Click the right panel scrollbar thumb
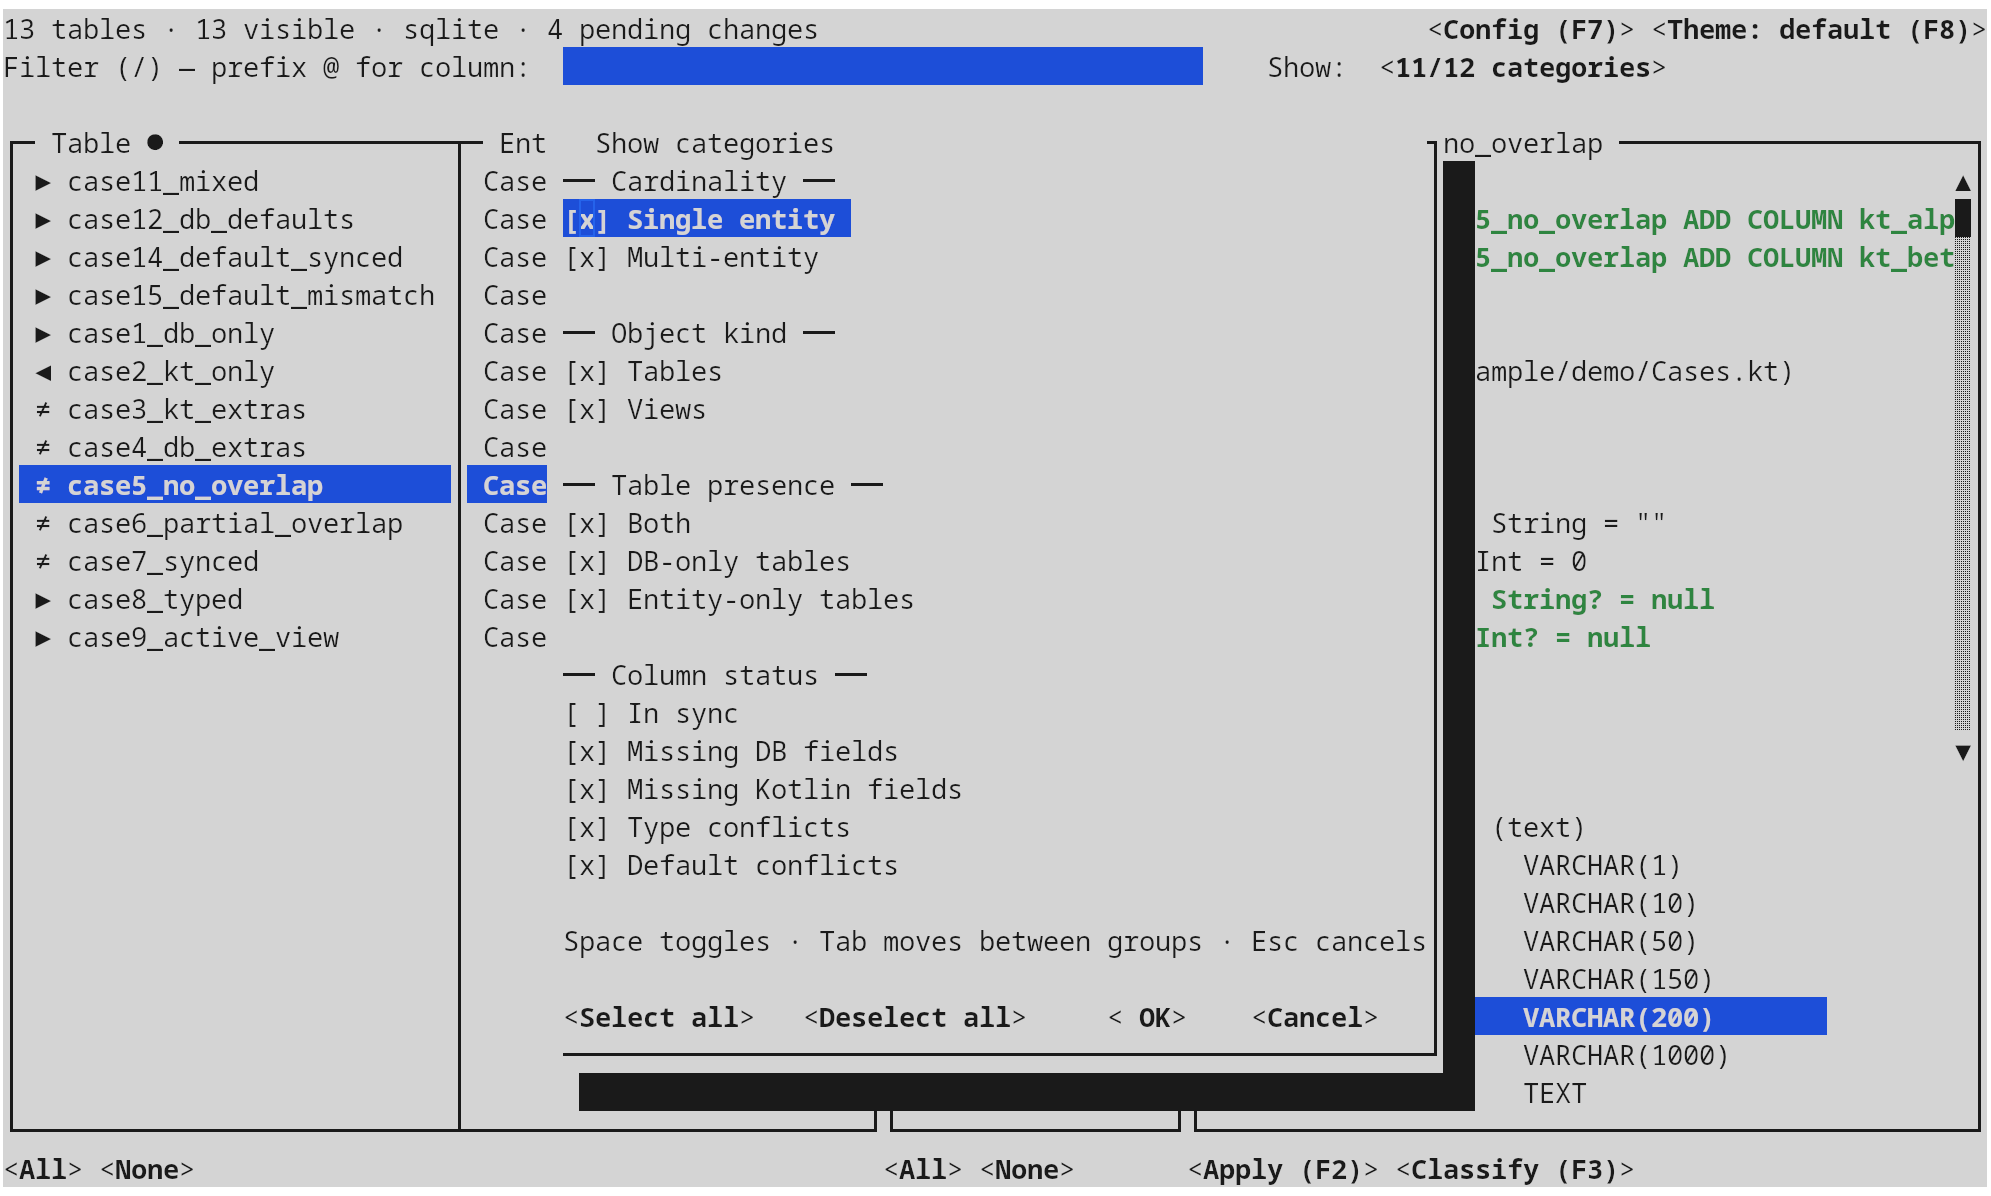 click(x=1963, y=219)
